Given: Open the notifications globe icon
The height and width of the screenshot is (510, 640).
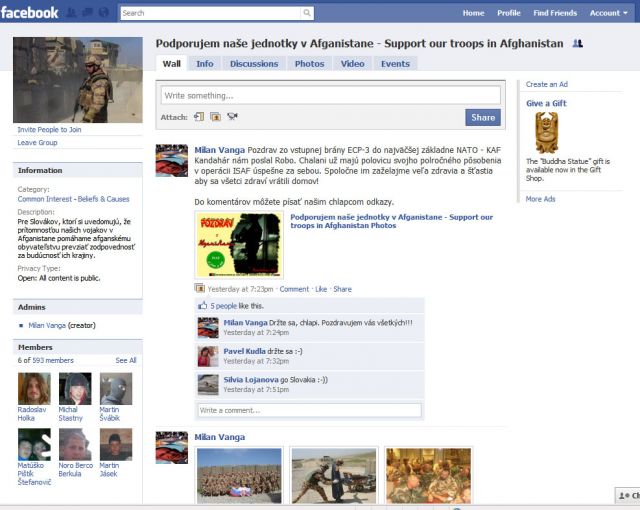Looking at the screenshot, I should [x=104, y=13].
